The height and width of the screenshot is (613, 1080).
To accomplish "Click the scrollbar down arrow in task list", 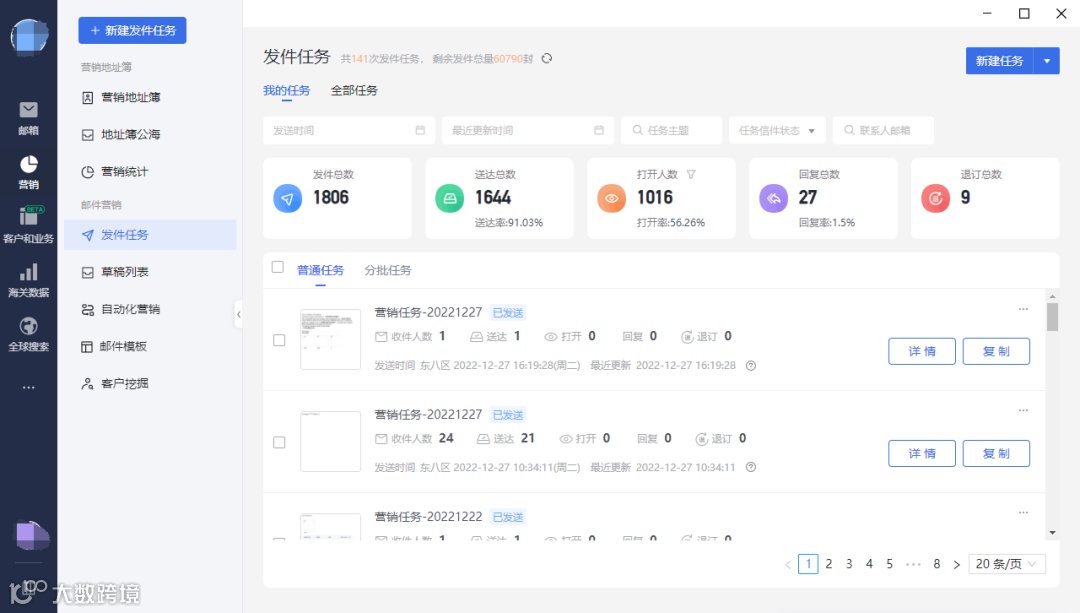I will pos(1052,532).
